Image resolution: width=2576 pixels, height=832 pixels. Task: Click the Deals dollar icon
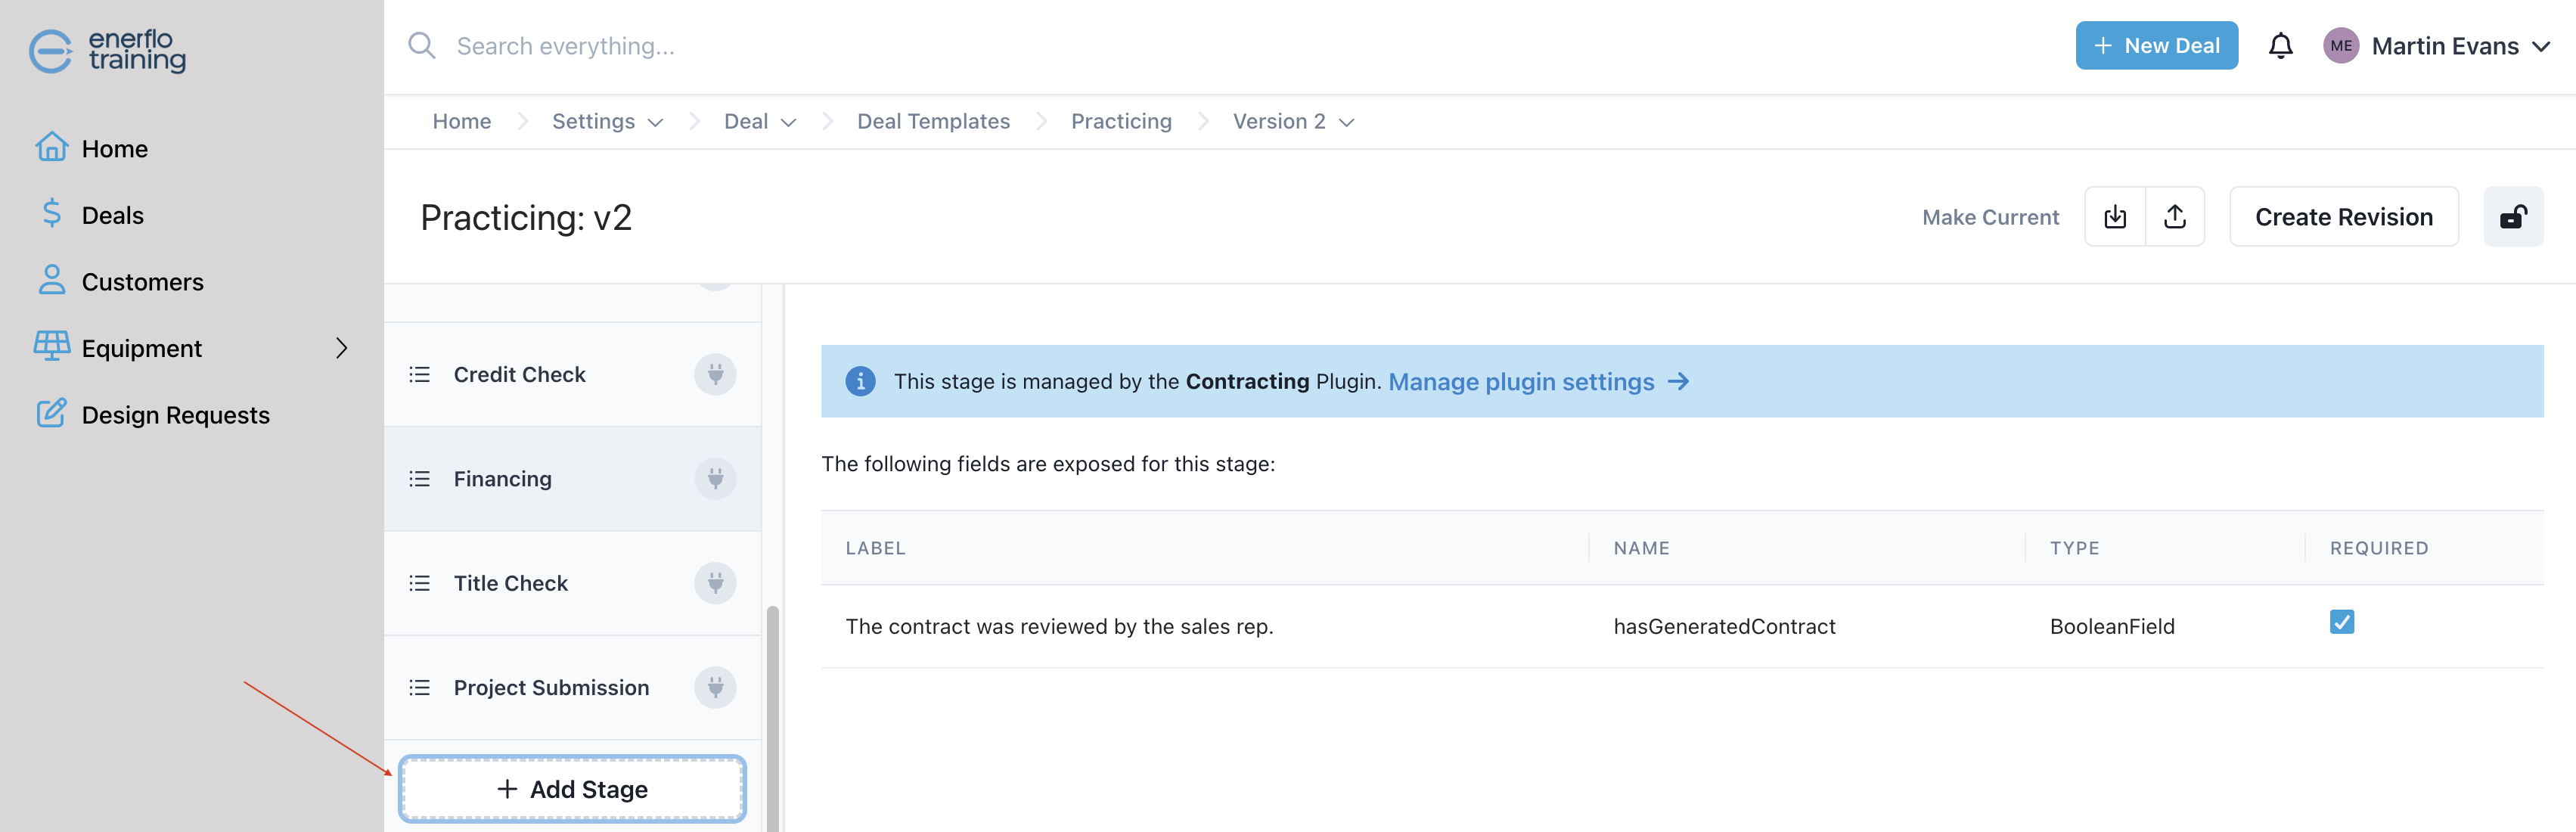click(52, 214)
